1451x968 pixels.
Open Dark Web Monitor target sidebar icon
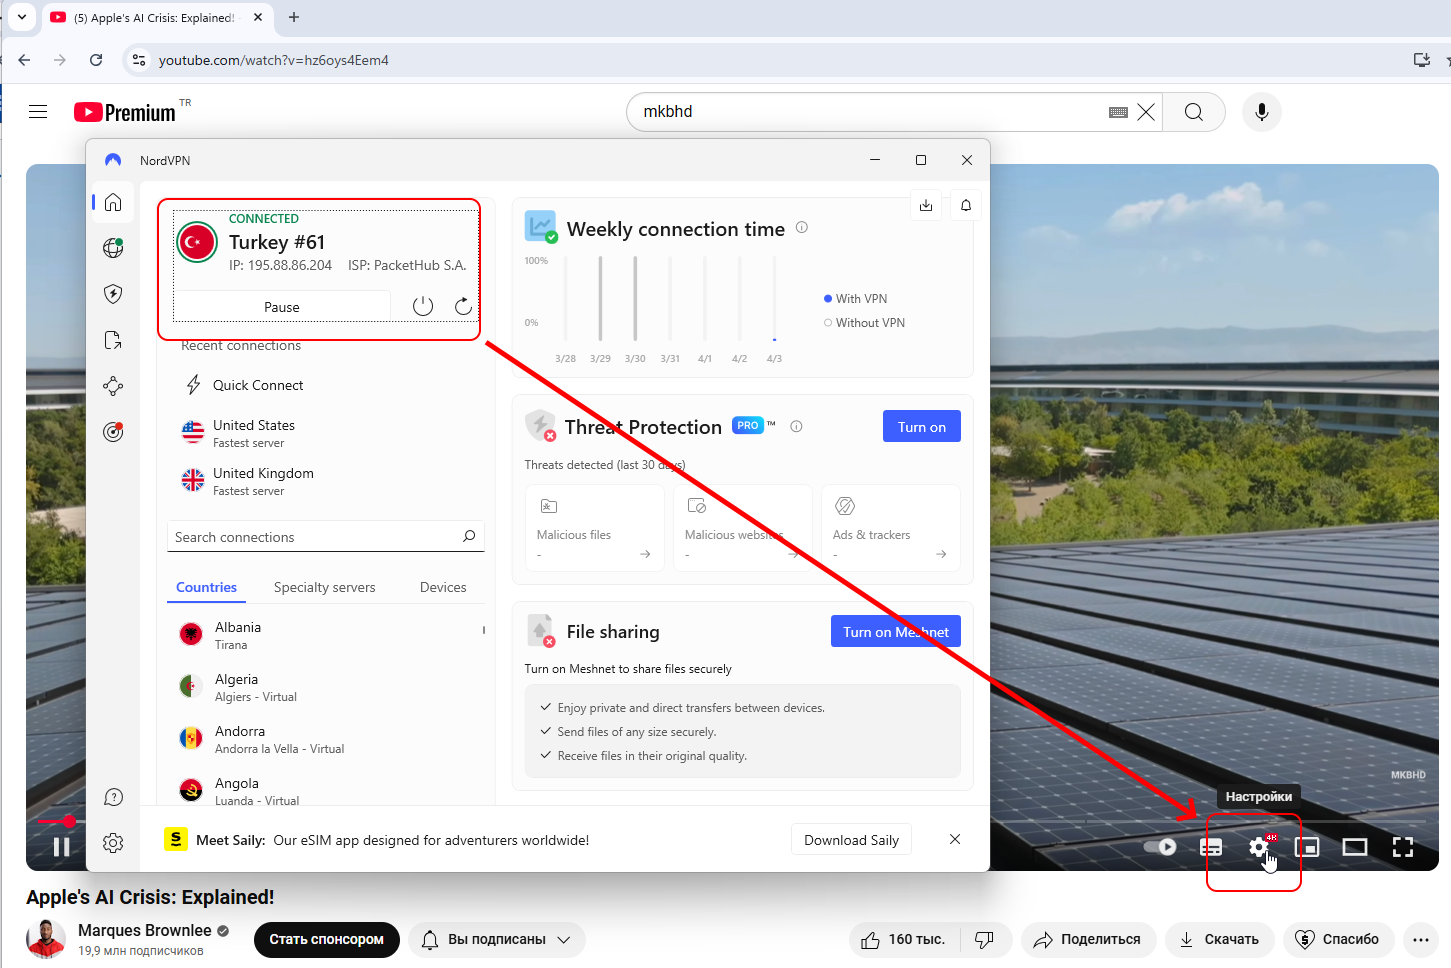pyautogui.click(x=113, y=432)
